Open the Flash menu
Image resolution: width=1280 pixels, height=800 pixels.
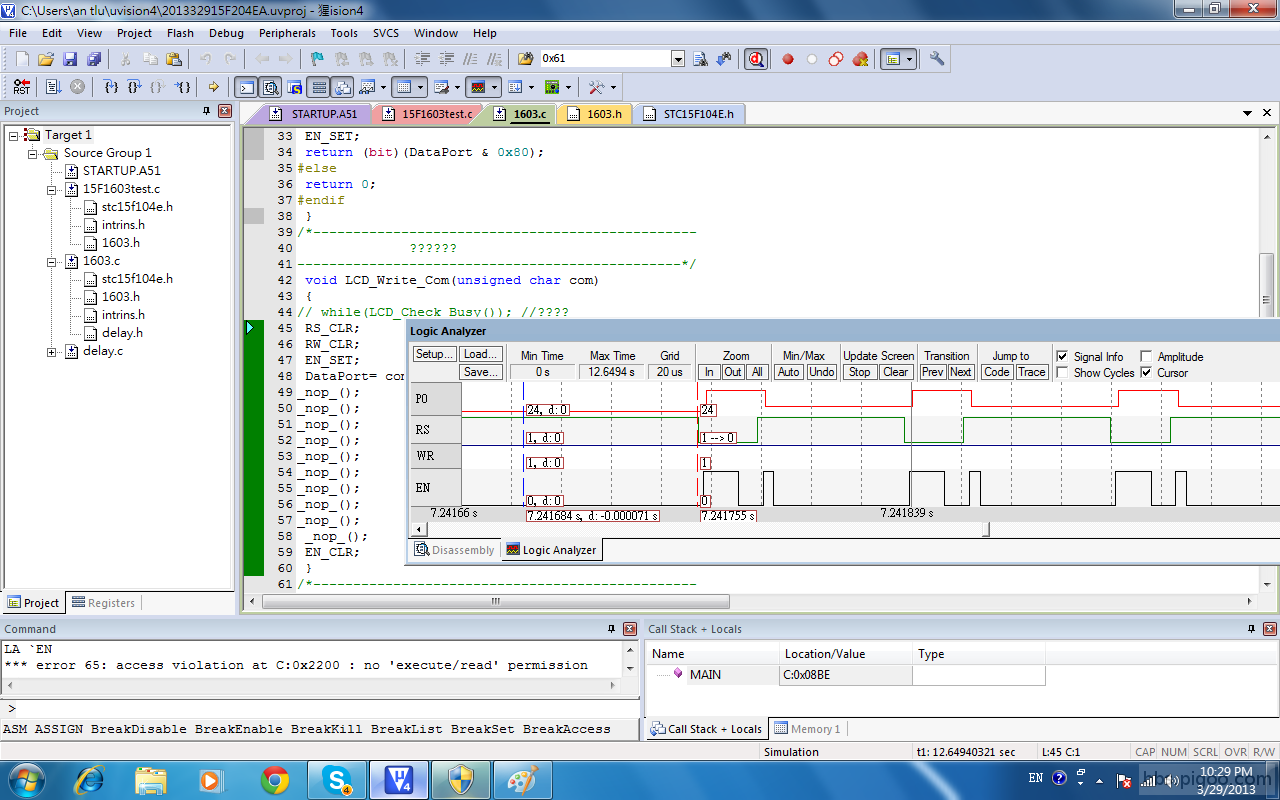[x=180, y=33]
